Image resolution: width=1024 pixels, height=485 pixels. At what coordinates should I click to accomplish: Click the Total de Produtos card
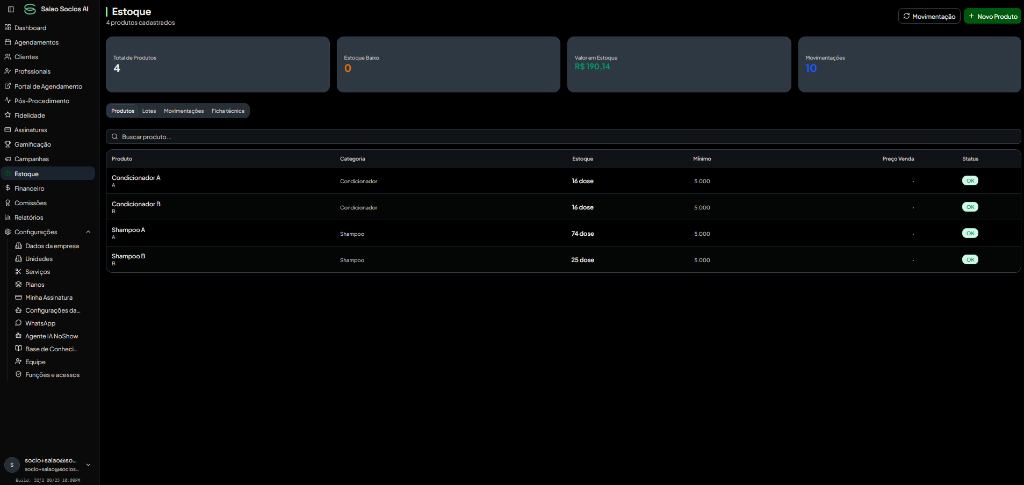tap(218, 64)
